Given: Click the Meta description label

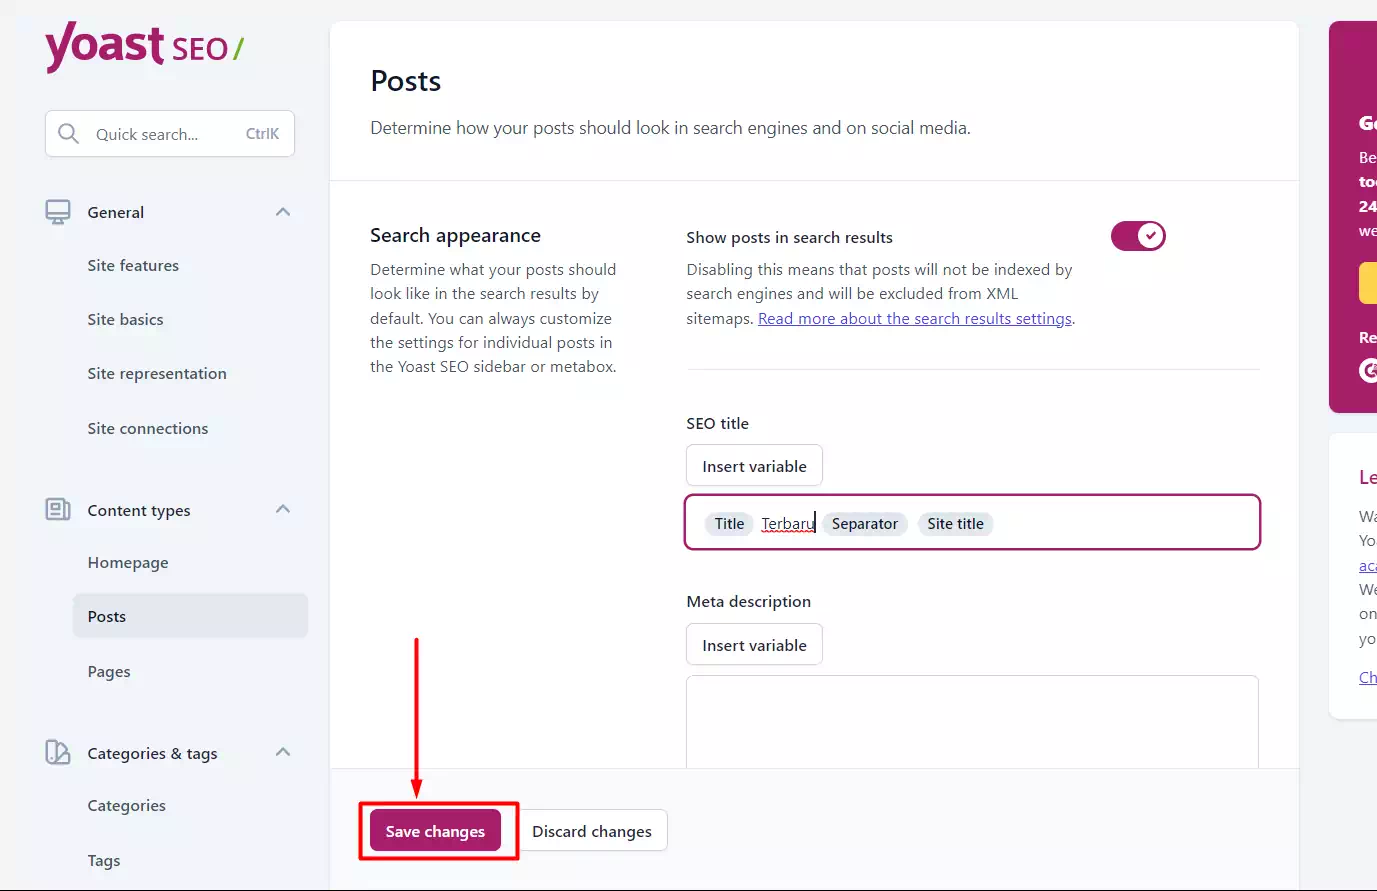Looking at the screenshot, I should click(x=748, y=601).
